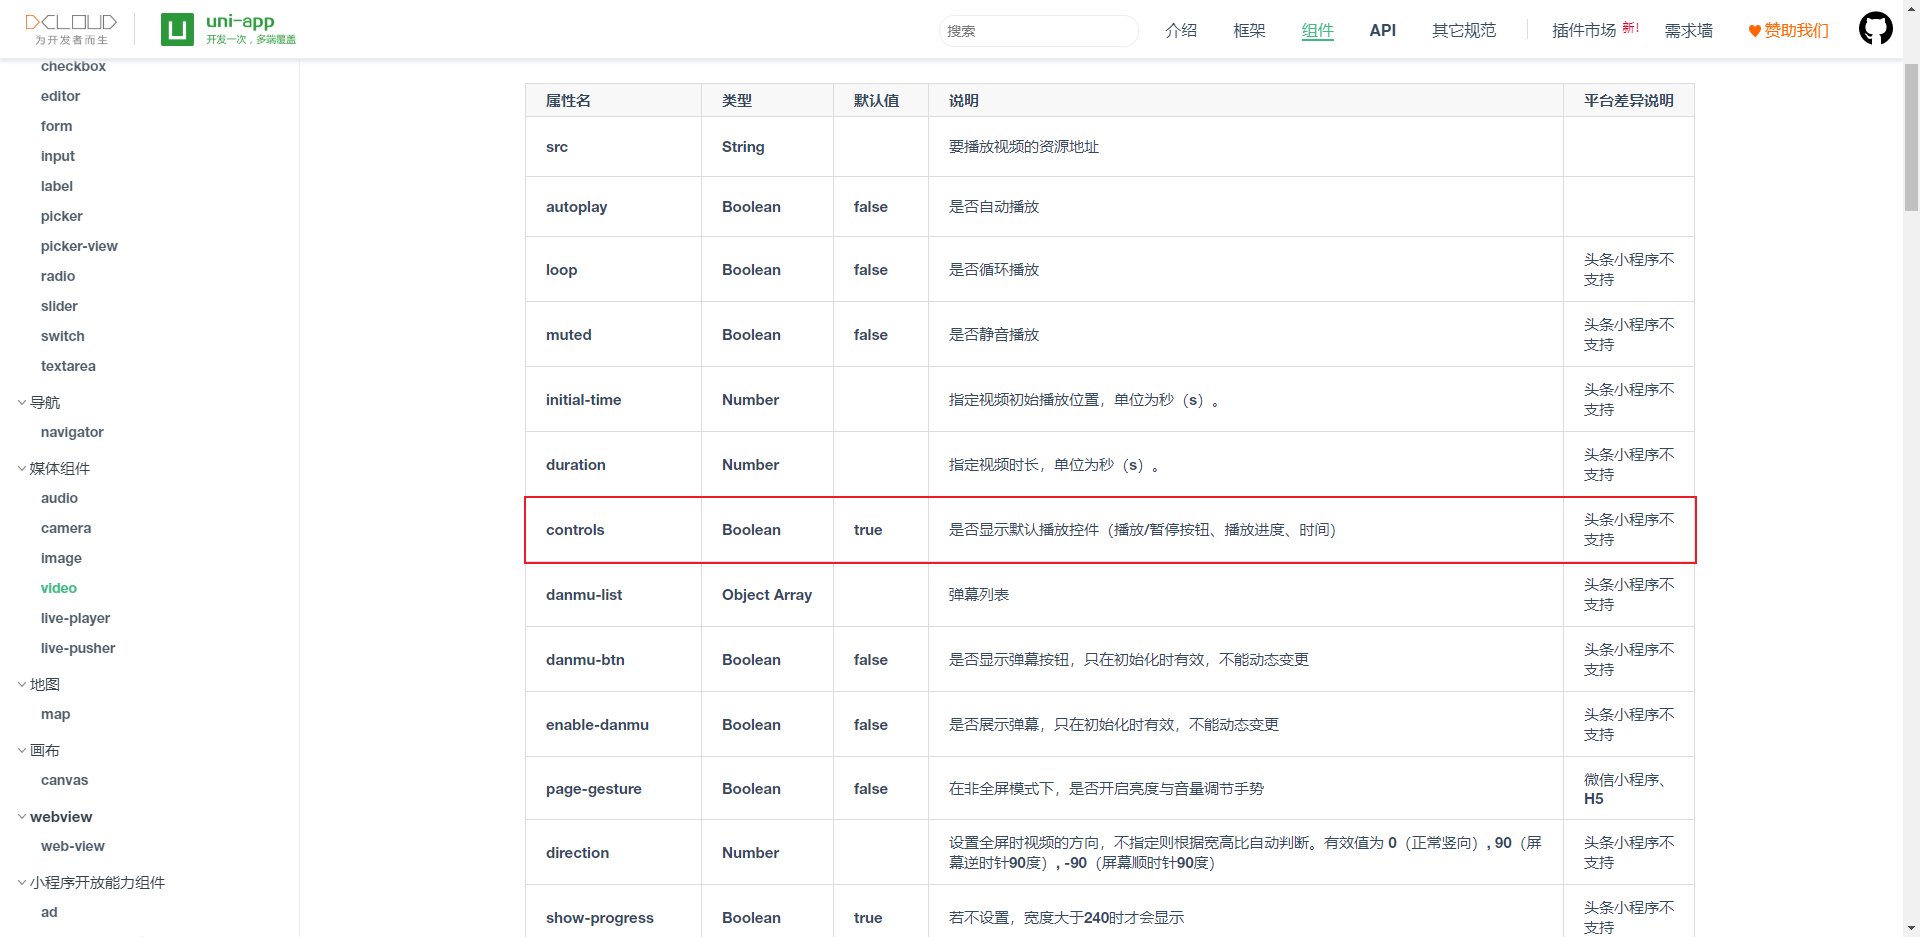The image size is (1920, 937).
Task: Click the GitHub icon in top right
Action: (x=1875, y=28)
